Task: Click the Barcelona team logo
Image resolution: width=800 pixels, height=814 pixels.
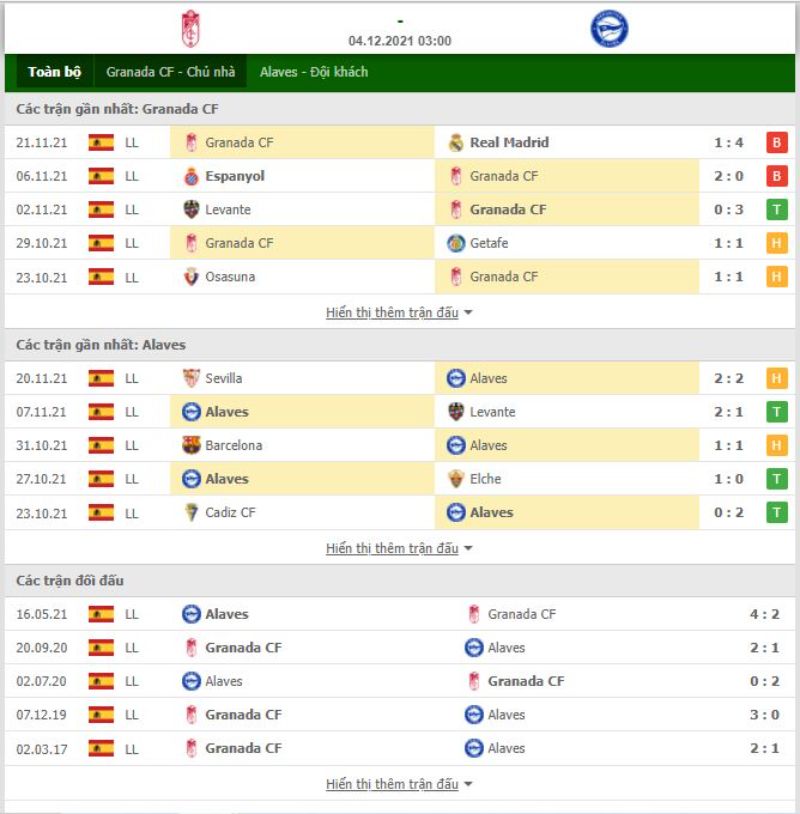Action: coord(191,445)
